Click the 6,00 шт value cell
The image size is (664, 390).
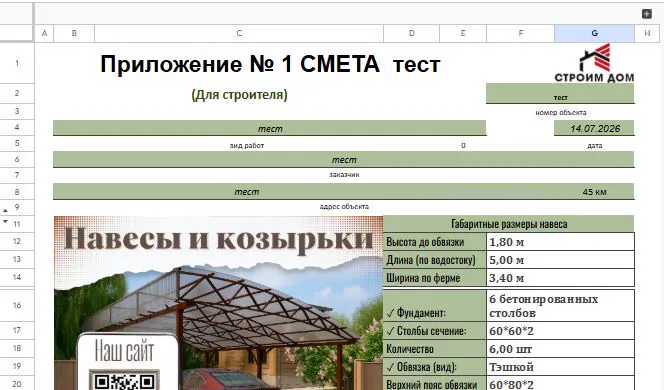pyautogui.click(x=560, y=349)
